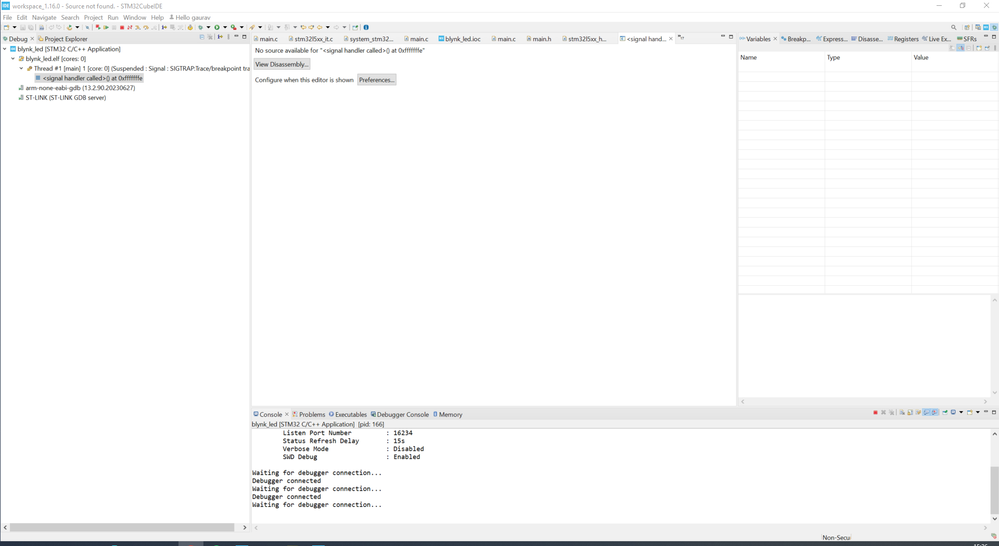Switch to the SFRs view tab

coord(967,39)
